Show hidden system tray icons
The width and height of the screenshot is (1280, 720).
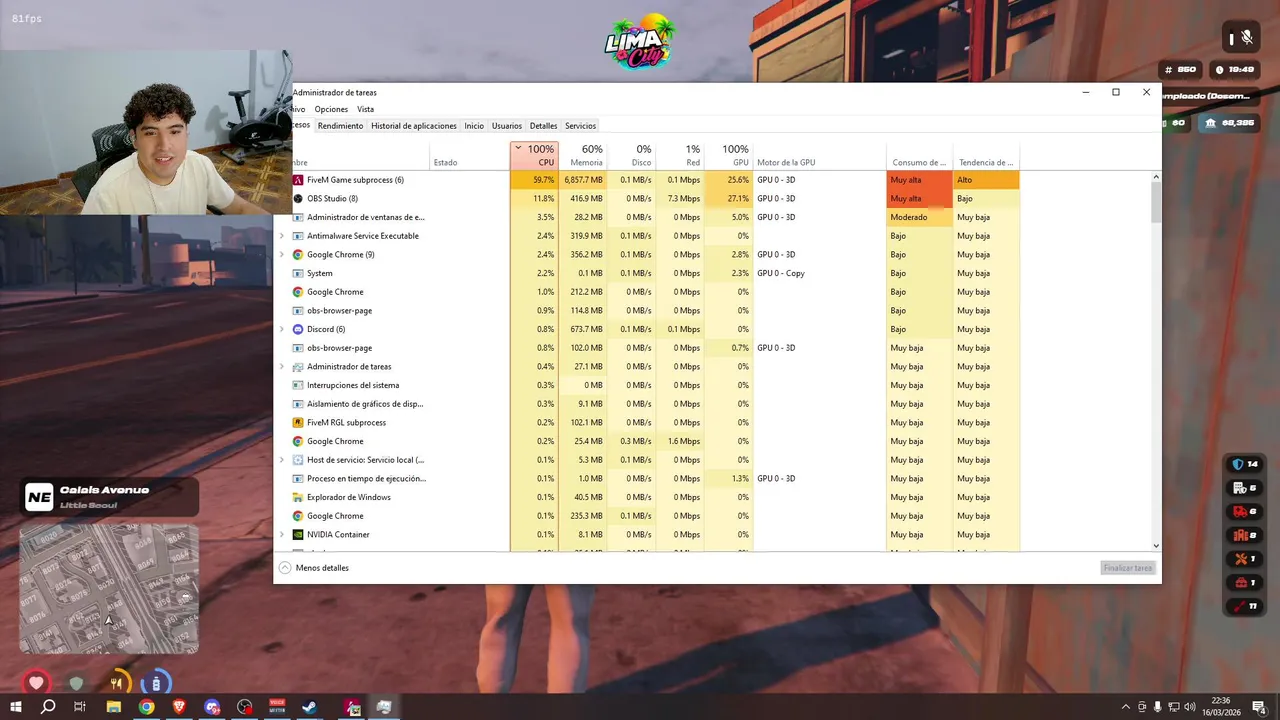1125,707
